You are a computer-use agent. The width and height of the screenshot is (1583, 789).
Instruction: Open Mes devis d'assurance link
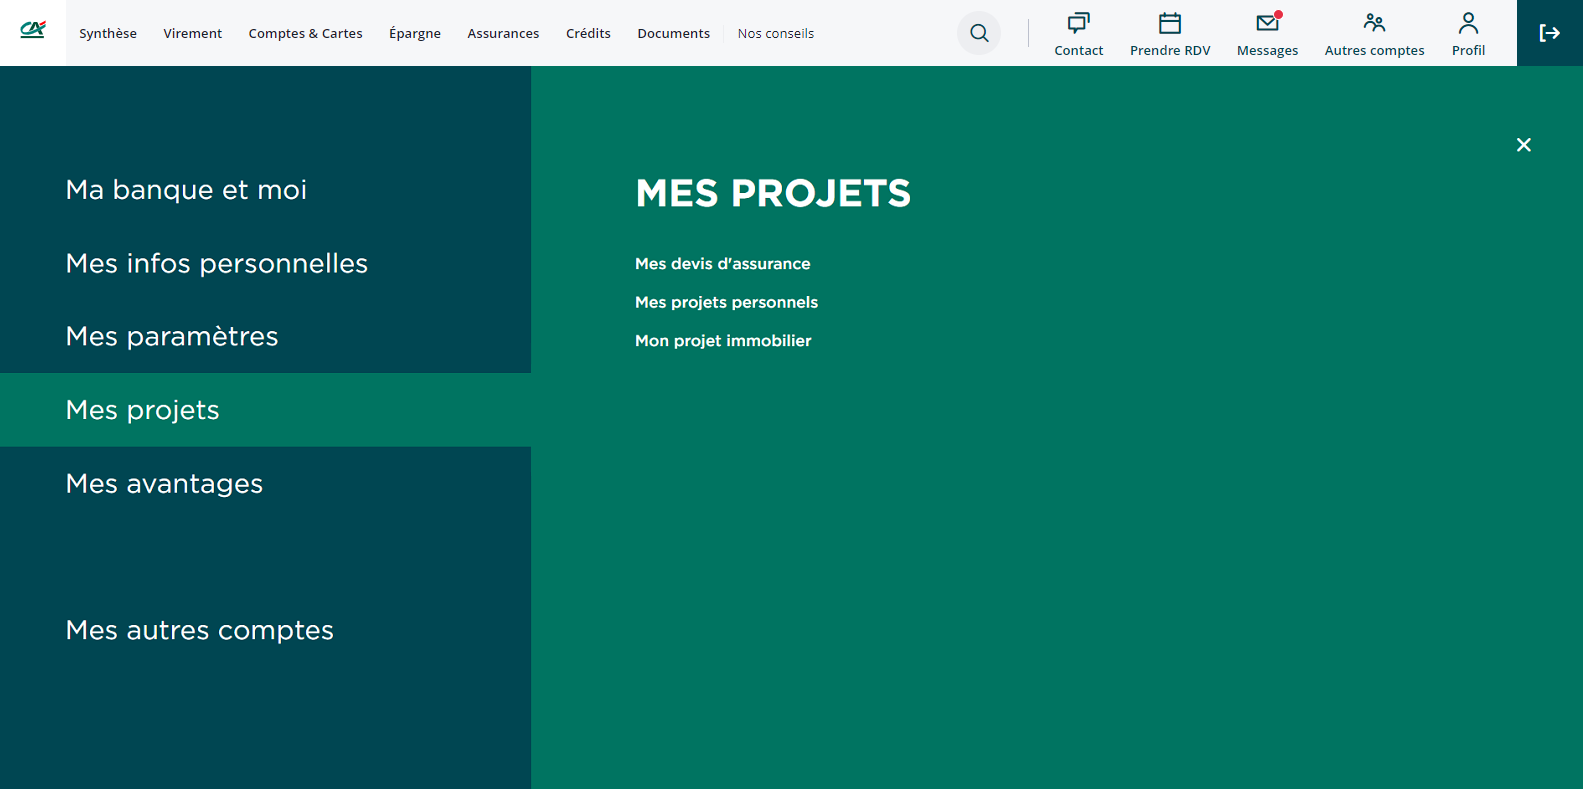[x=722, y=264]
